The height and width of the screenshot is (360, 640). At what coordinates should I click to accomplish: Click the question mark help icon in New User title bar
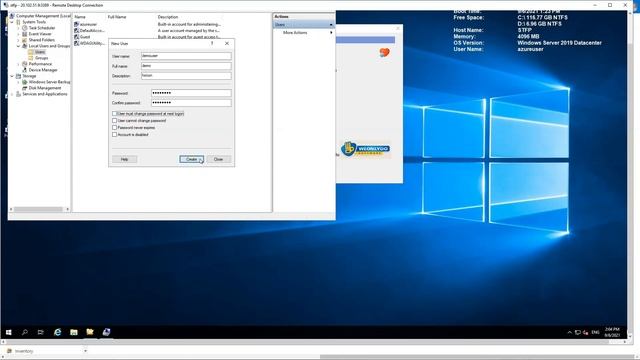coord(212,43)
